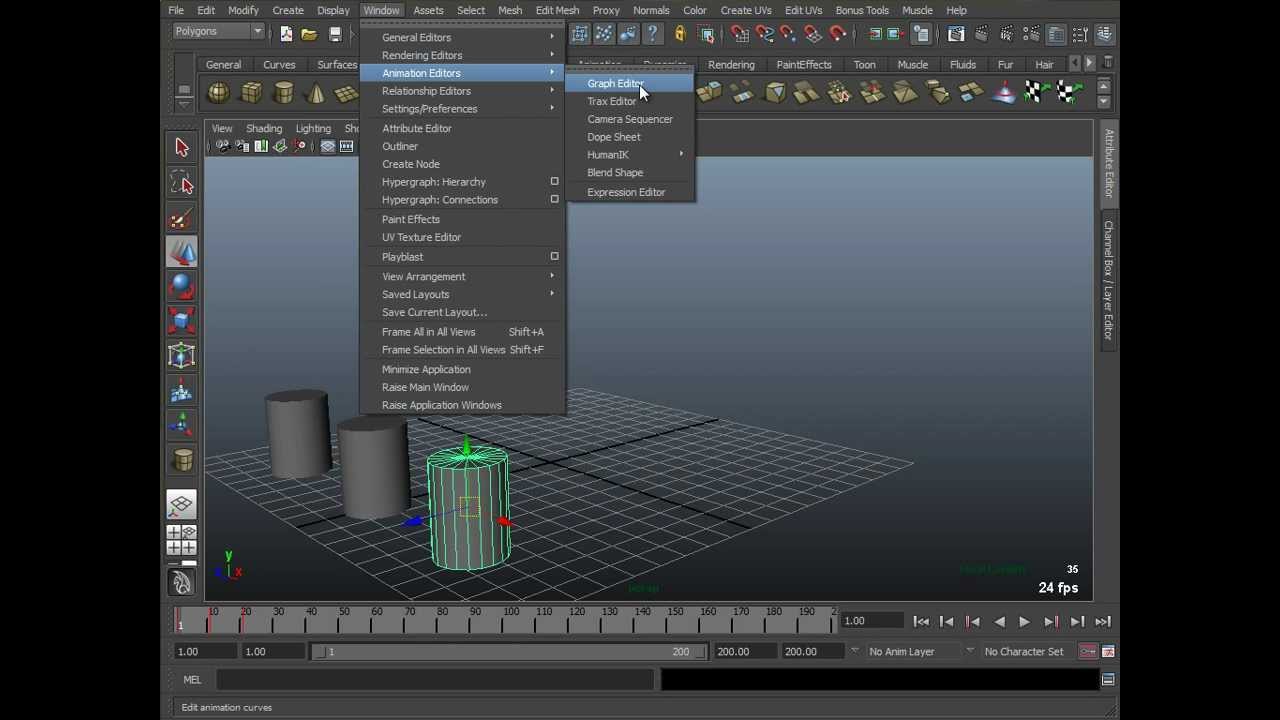Toggle the film gate icon in panel toolbar
The image size is (1280, 720).
pyautogui.click(x=347, y=147)
